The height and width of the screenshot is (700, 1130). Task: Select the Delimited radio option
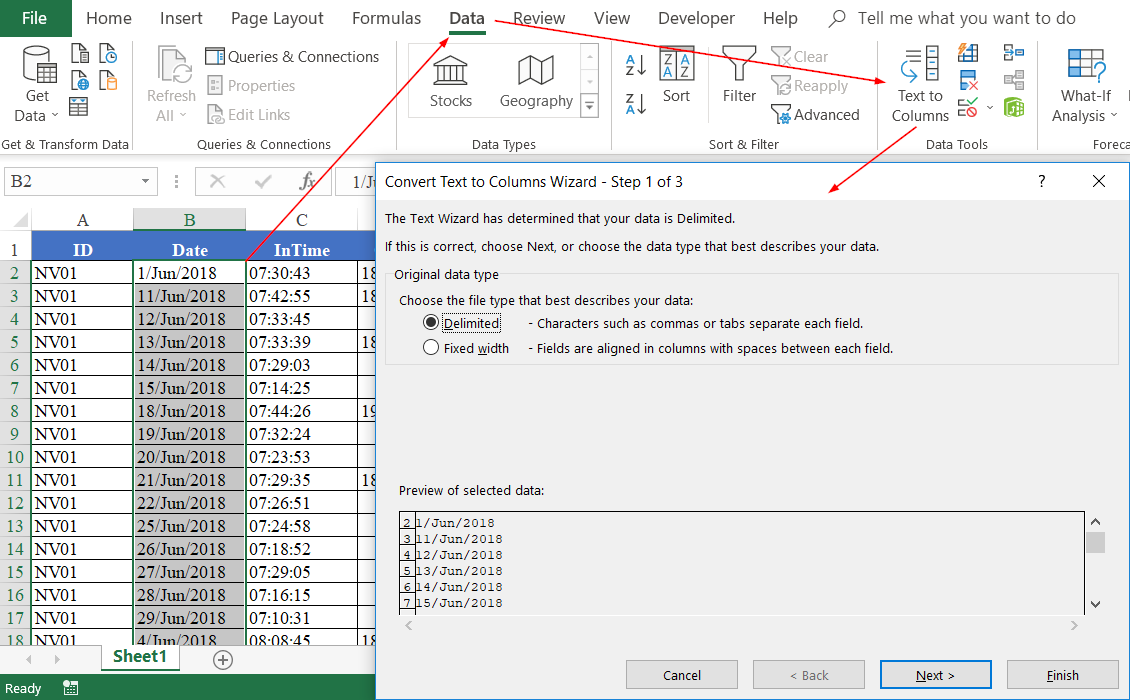point(431,322)
